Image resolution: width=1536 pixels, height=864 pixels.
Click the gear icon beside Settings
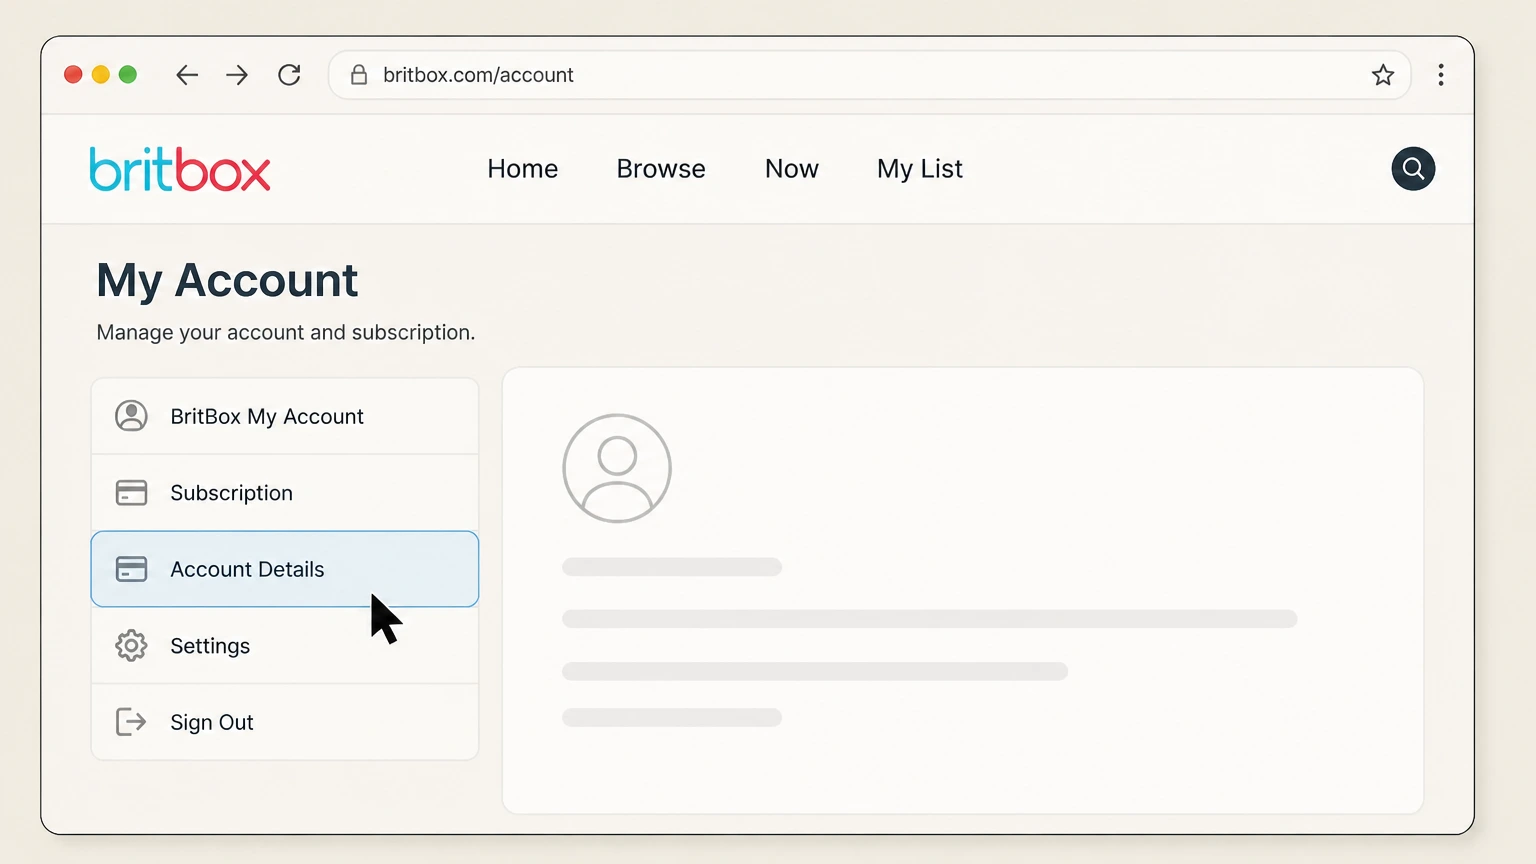[x=131, y=646]
